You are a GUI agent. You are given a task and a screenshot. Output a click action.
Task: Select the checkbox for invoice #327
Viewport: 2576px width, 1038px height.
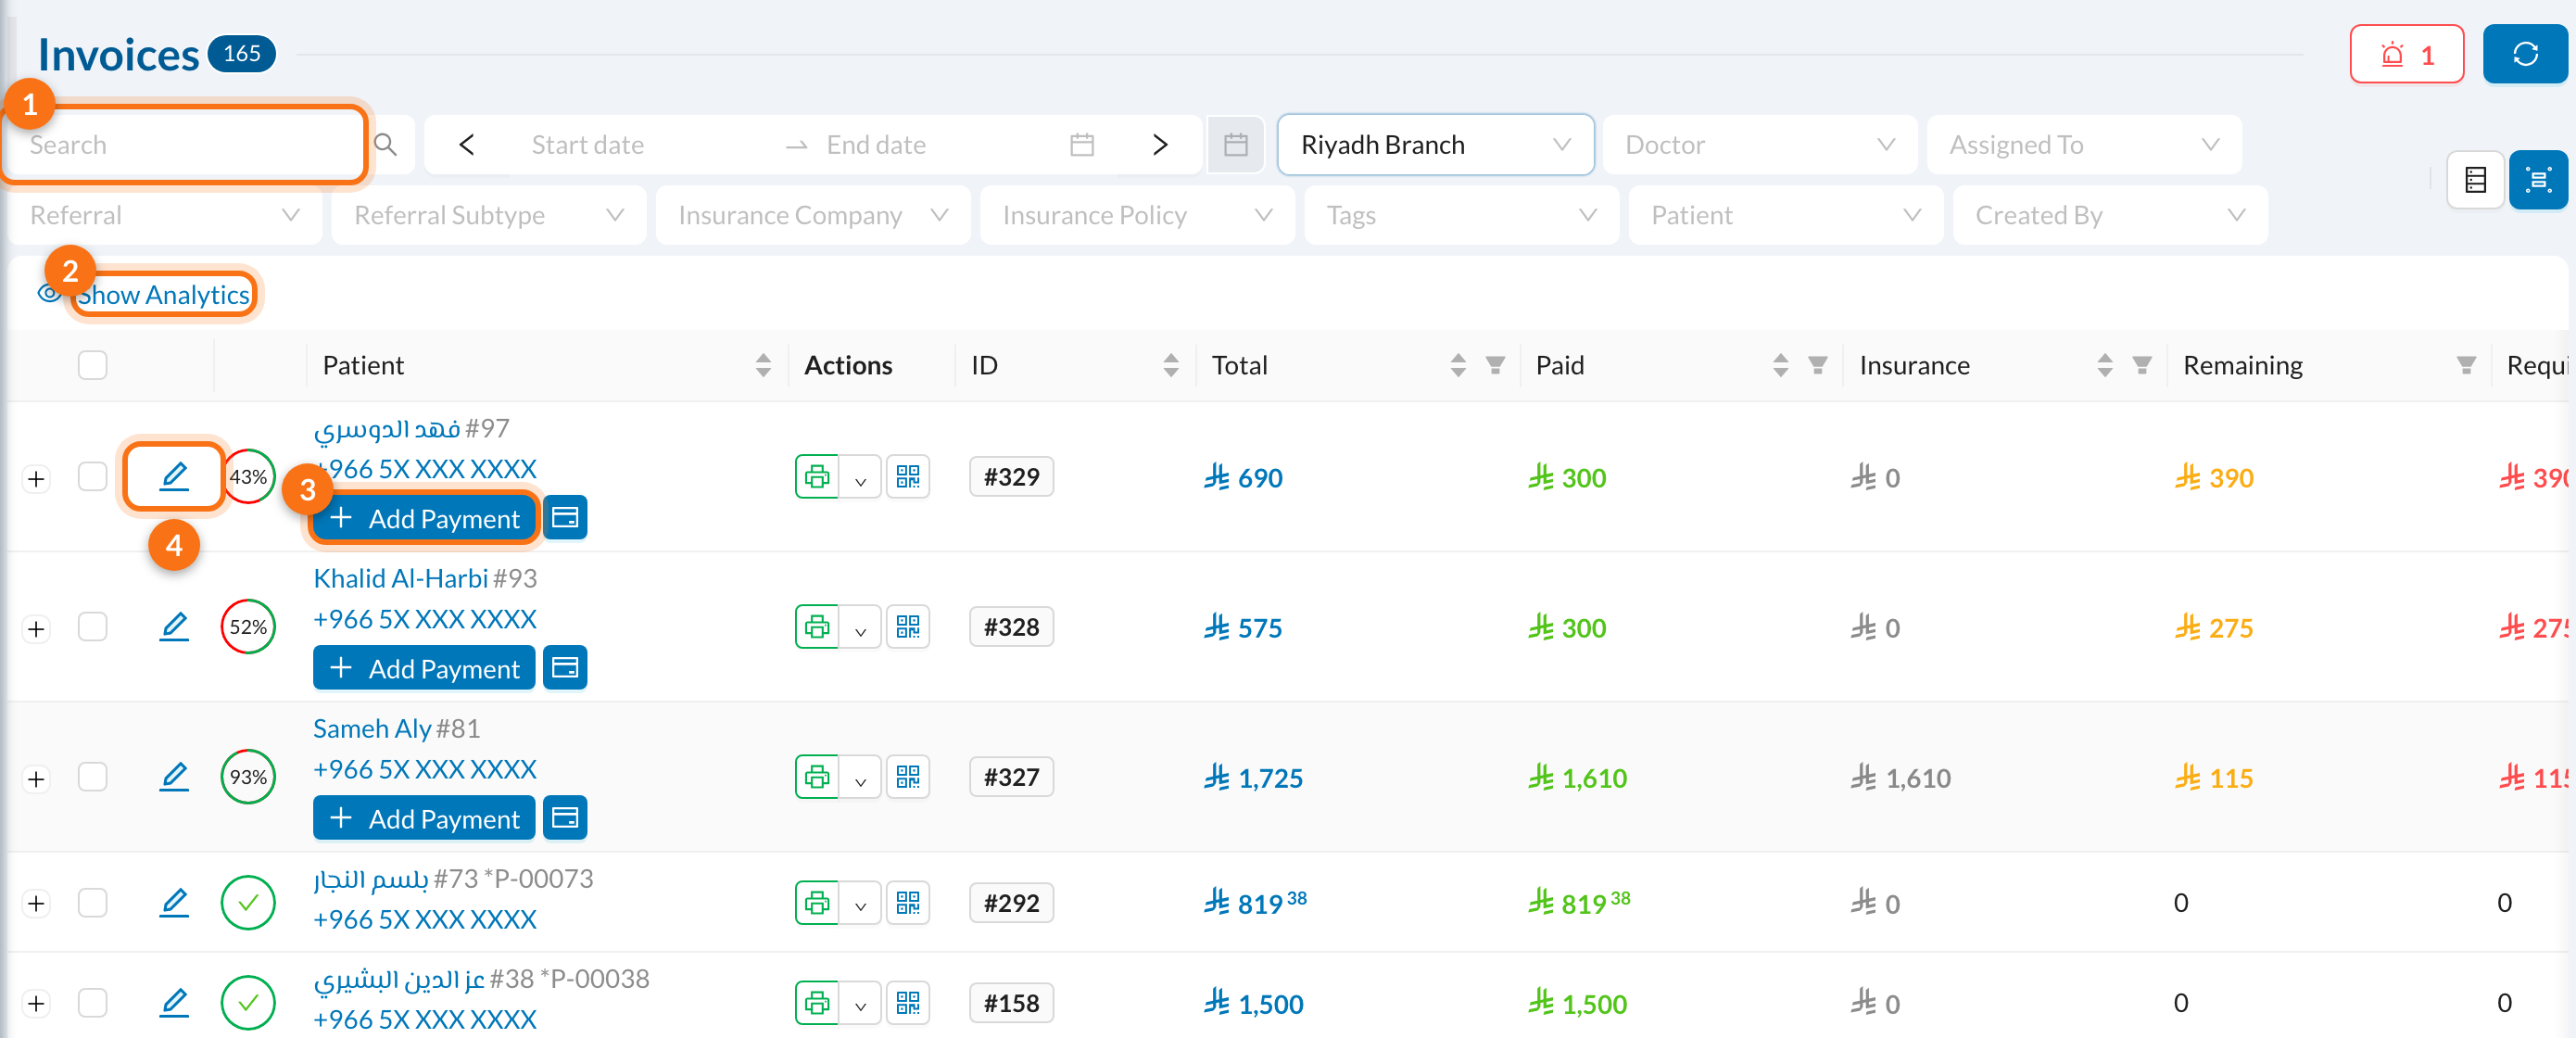coord(93,777)
